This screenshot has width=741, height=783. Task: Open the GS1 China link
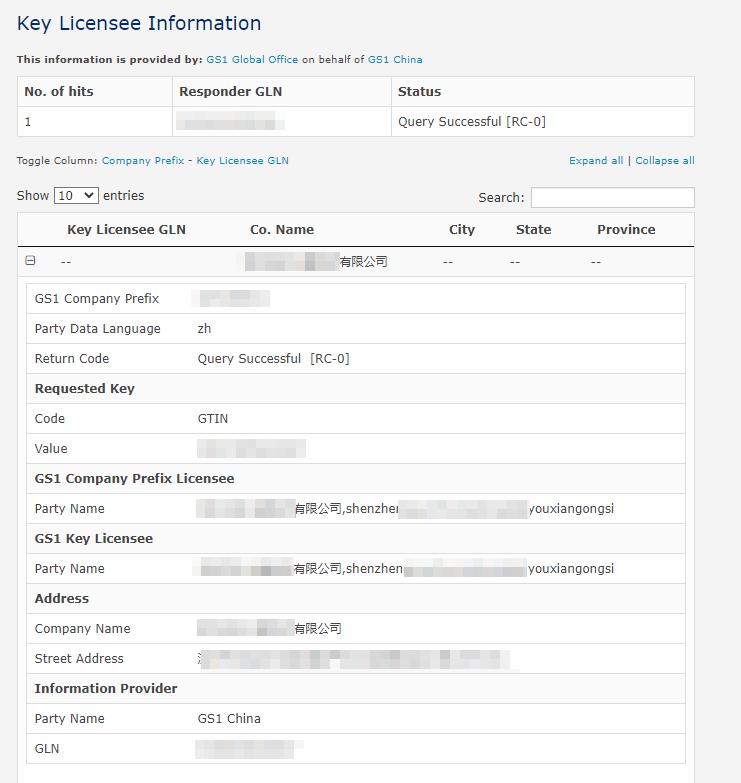point(395,60)
